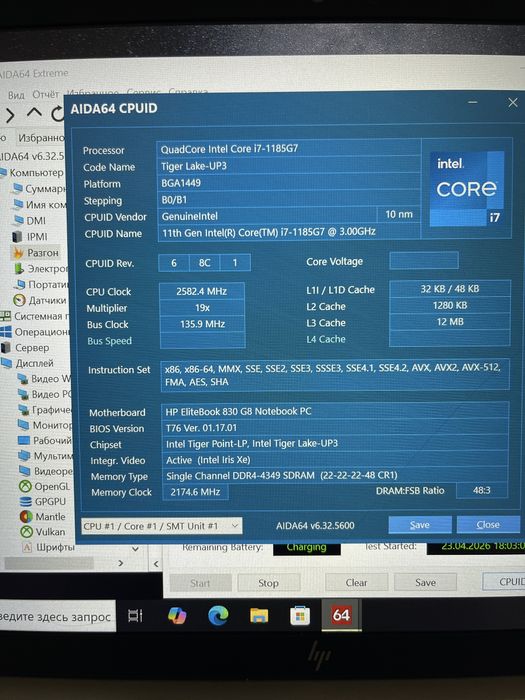This screenshot has height=700, width=525.
Task: Click the left scroll arrow in the right pane
Action: (x=156, y=563)
